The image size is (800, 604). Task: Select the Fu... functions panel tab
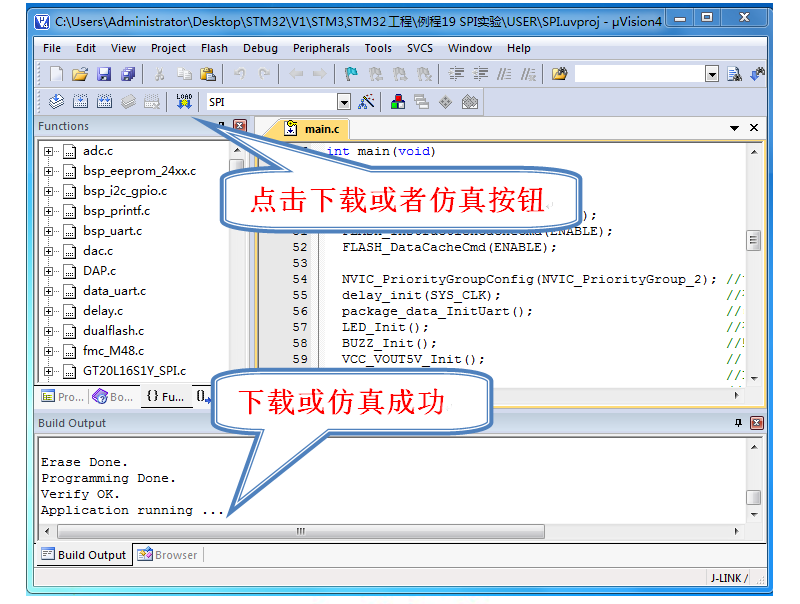pyautogui.click(x=165, y=396)
